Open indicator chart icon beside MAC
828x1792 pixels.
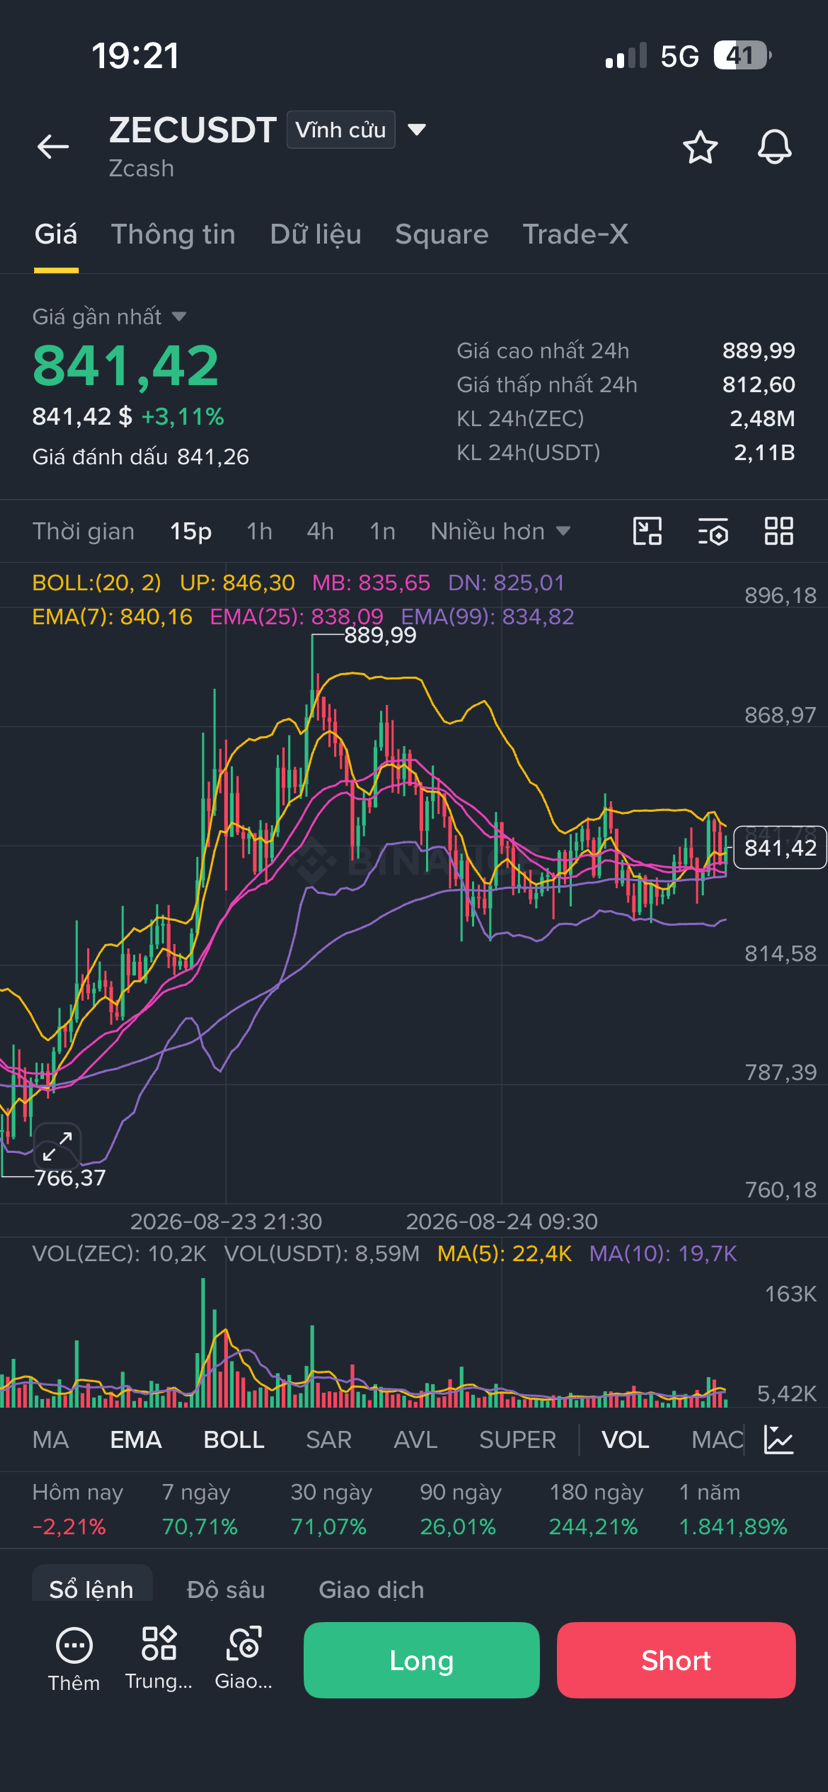tap(779, 1439)
